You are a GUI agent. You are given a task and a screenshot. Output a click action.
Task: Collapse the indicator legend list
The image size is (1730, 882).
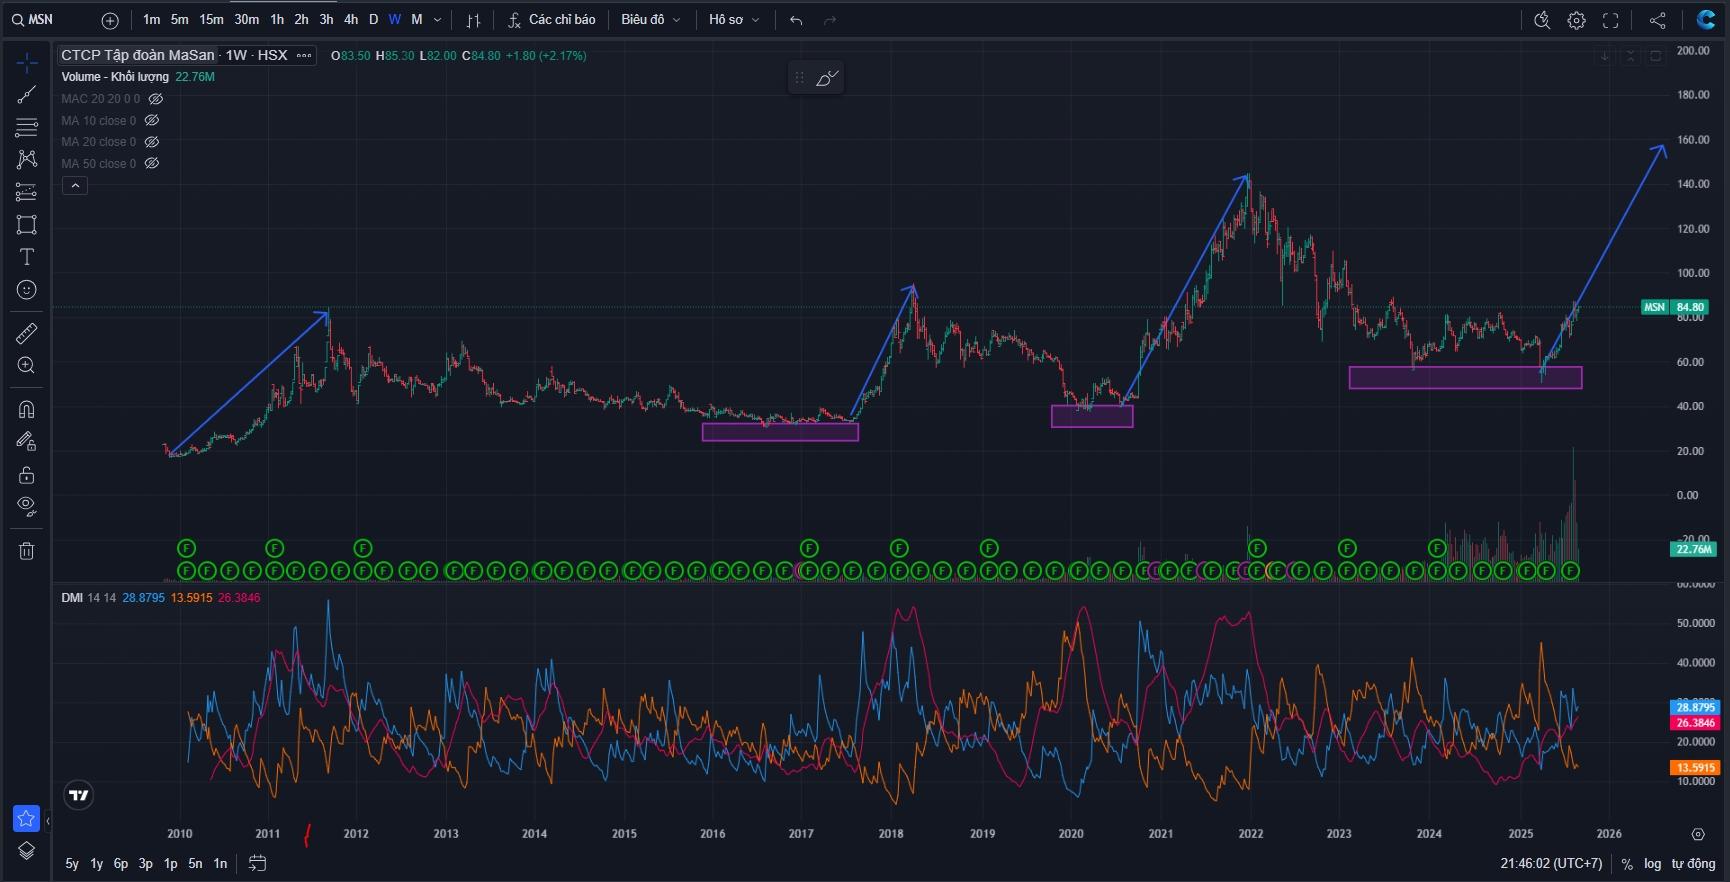point(75,186)
